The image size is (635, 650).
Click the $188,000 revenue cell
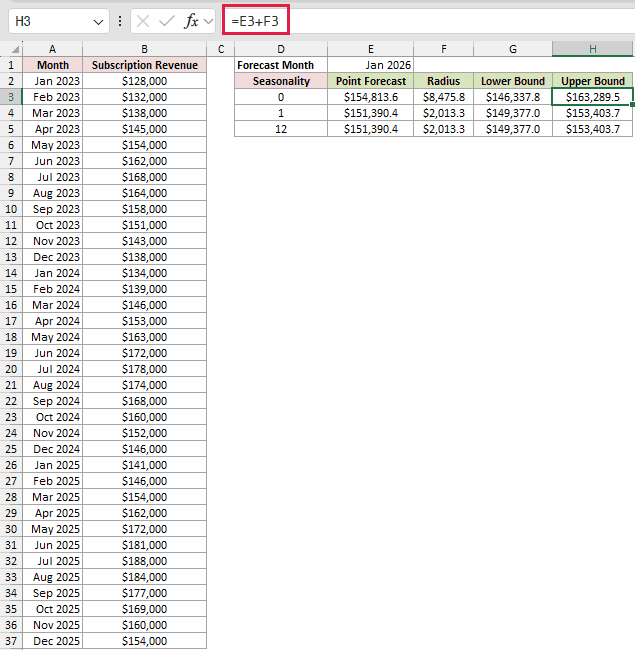tap(144, 561)
